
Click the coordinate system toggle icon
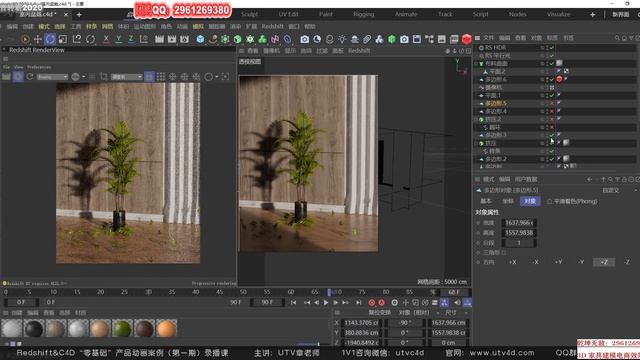(144, 39)
